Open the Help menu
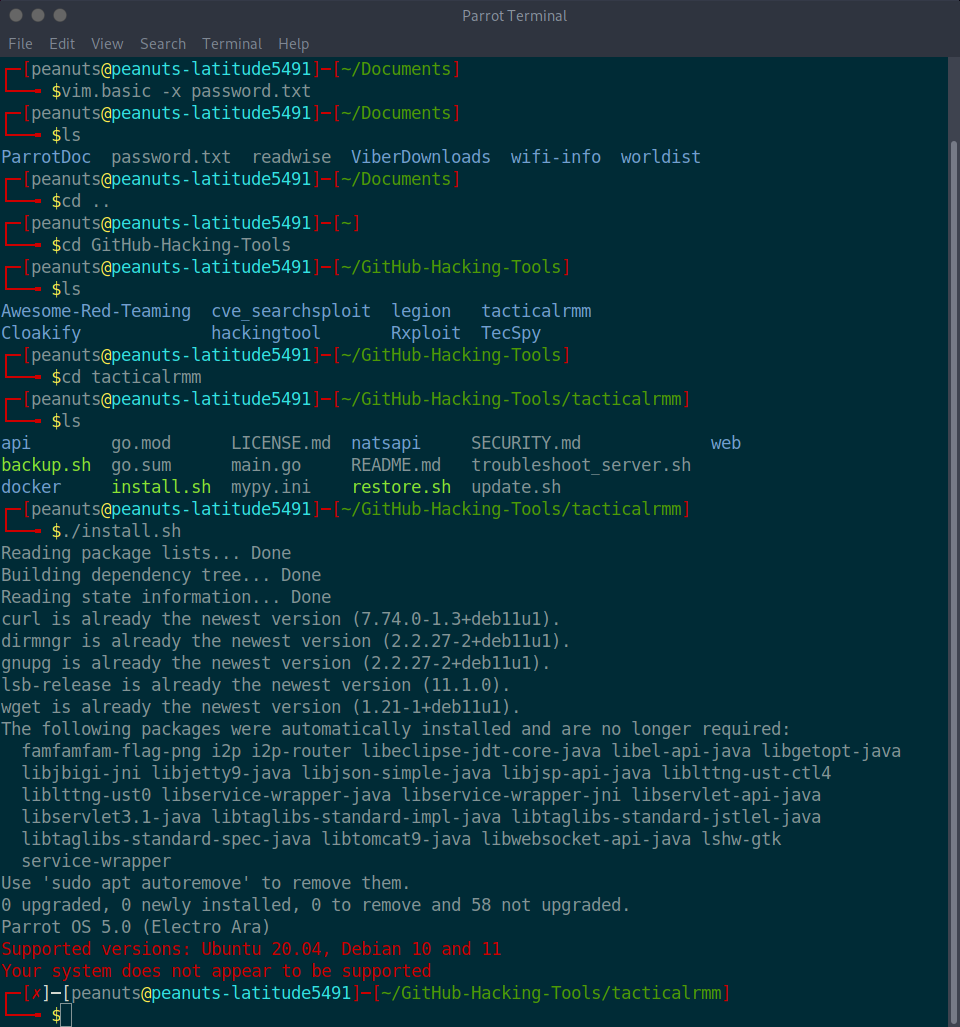Screen dimensions: 960x1027 pos(293,43)
